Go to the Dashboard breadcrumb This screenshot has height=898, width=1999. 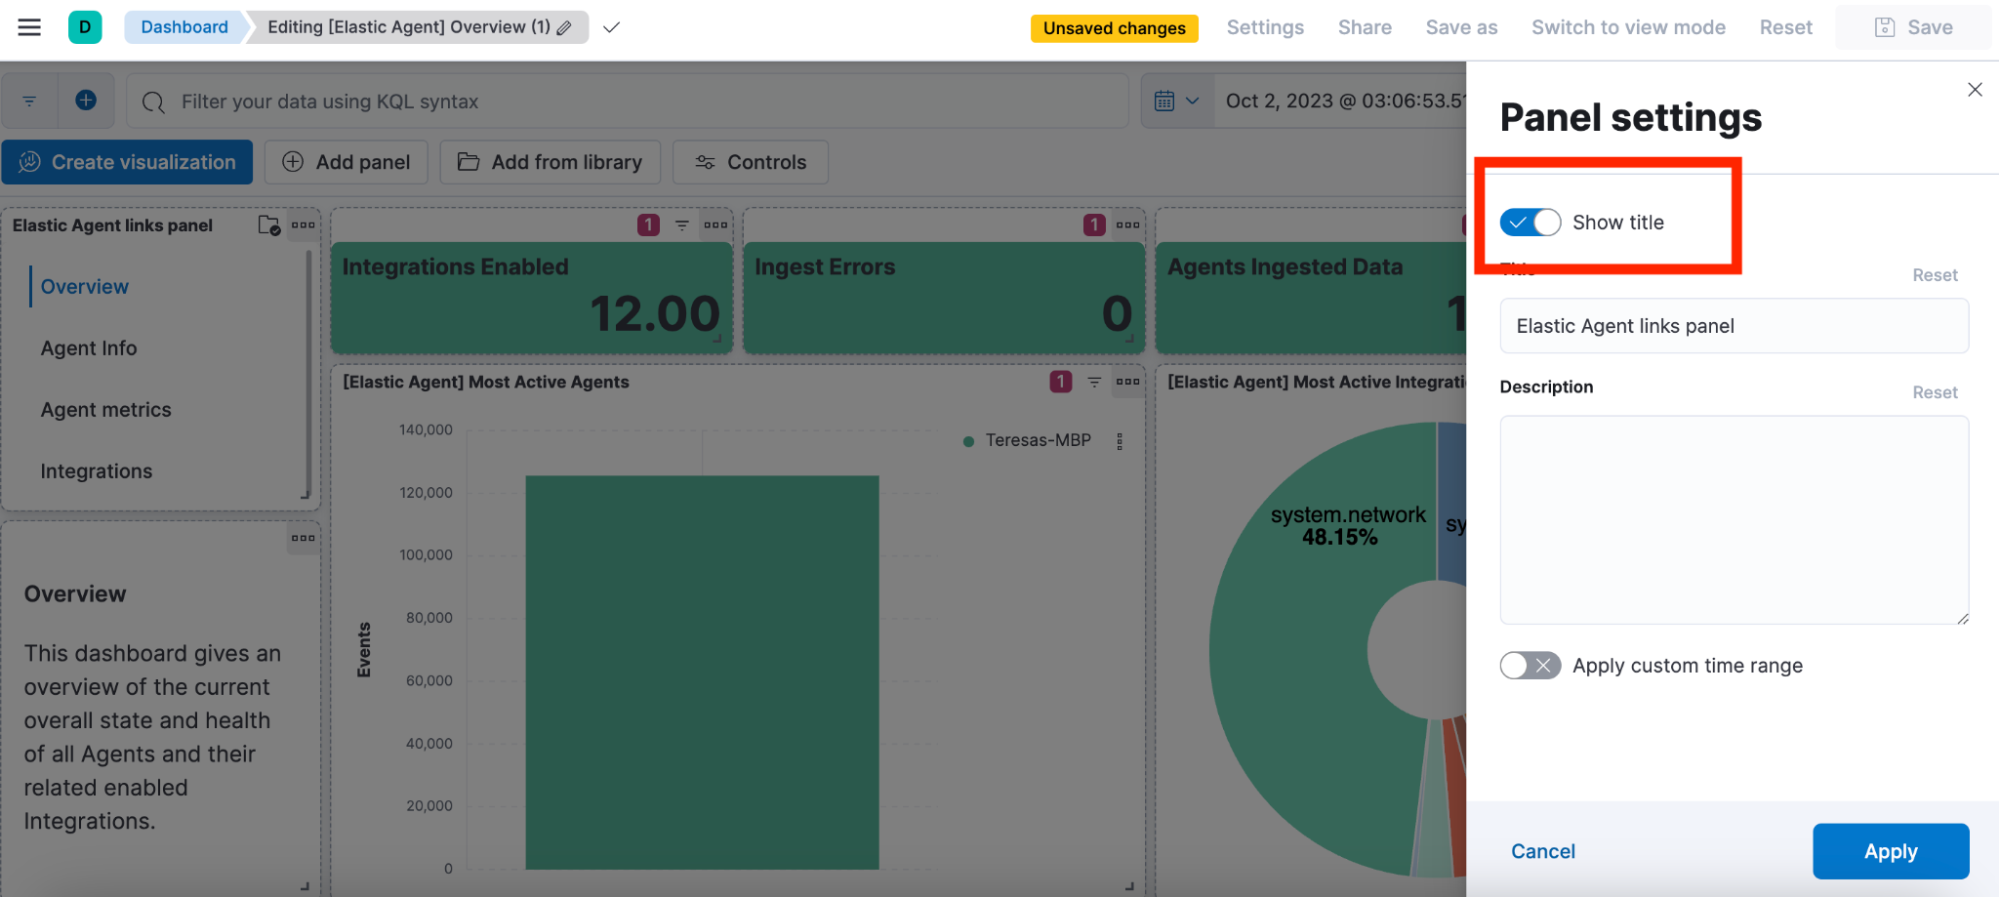[184, 27]
